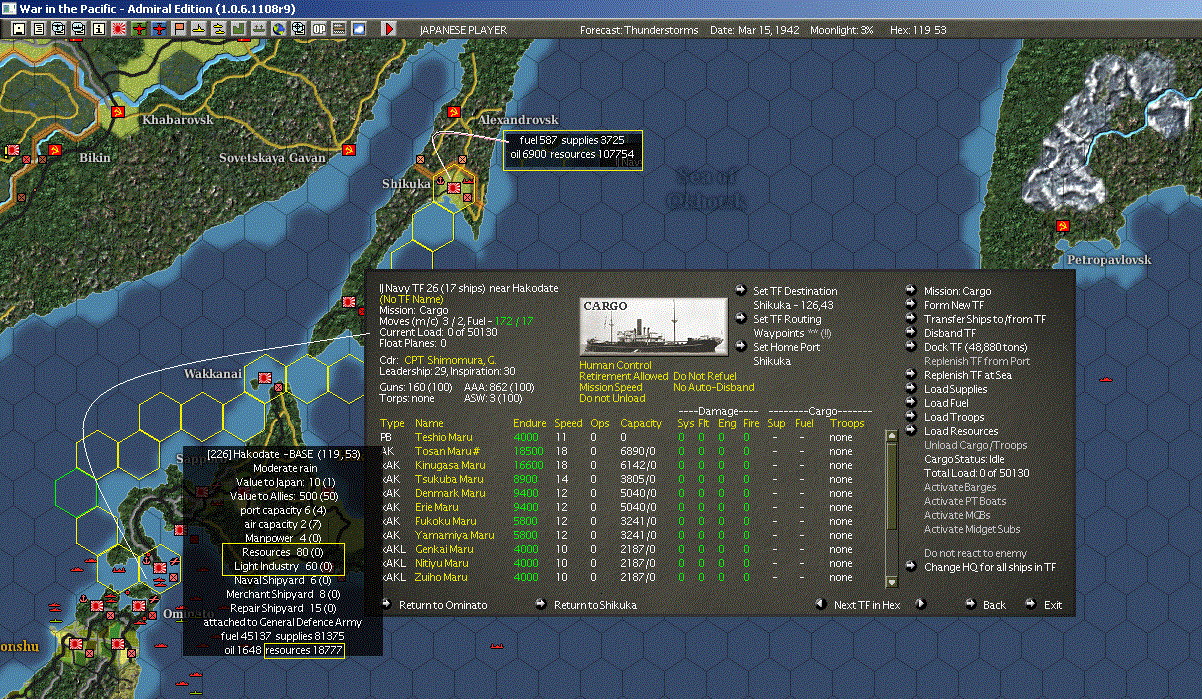Choose Replenish TF at Sea
The height and width of the screenshot is (699, 1202).
968,375
